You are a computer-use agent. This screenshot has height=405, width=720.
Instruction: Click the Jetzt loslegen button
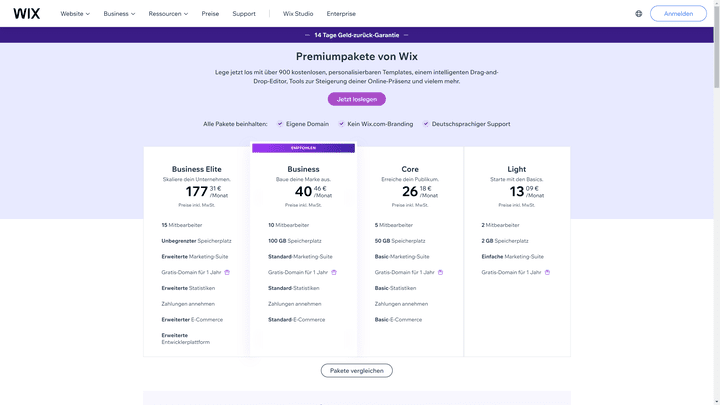point(357,99)
